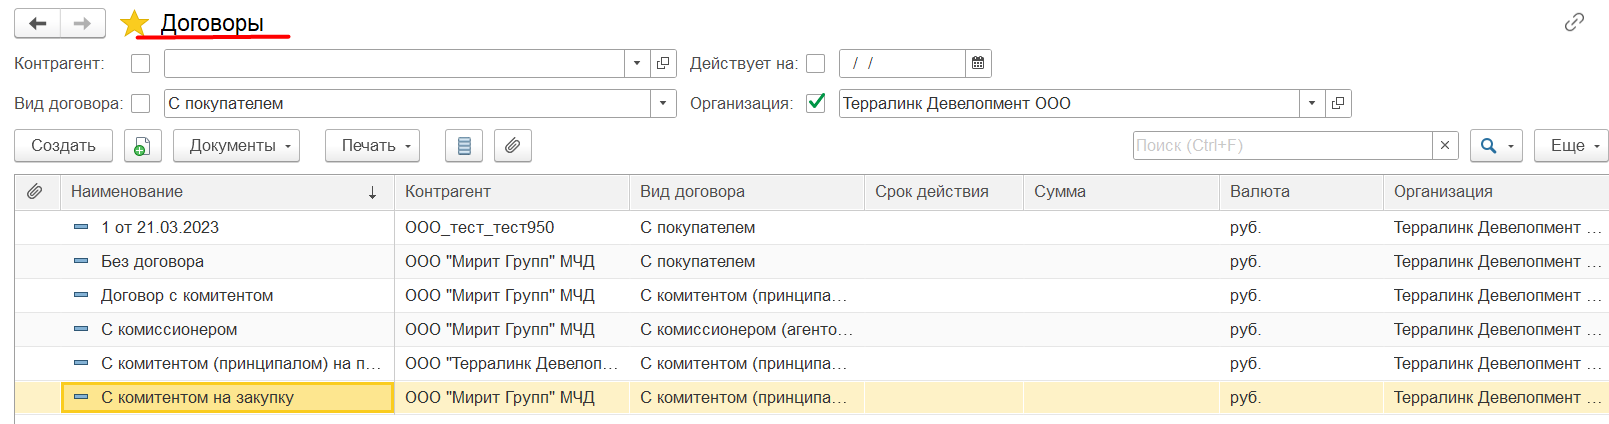Sort by the Организация column header

(x=1496, y=191)
